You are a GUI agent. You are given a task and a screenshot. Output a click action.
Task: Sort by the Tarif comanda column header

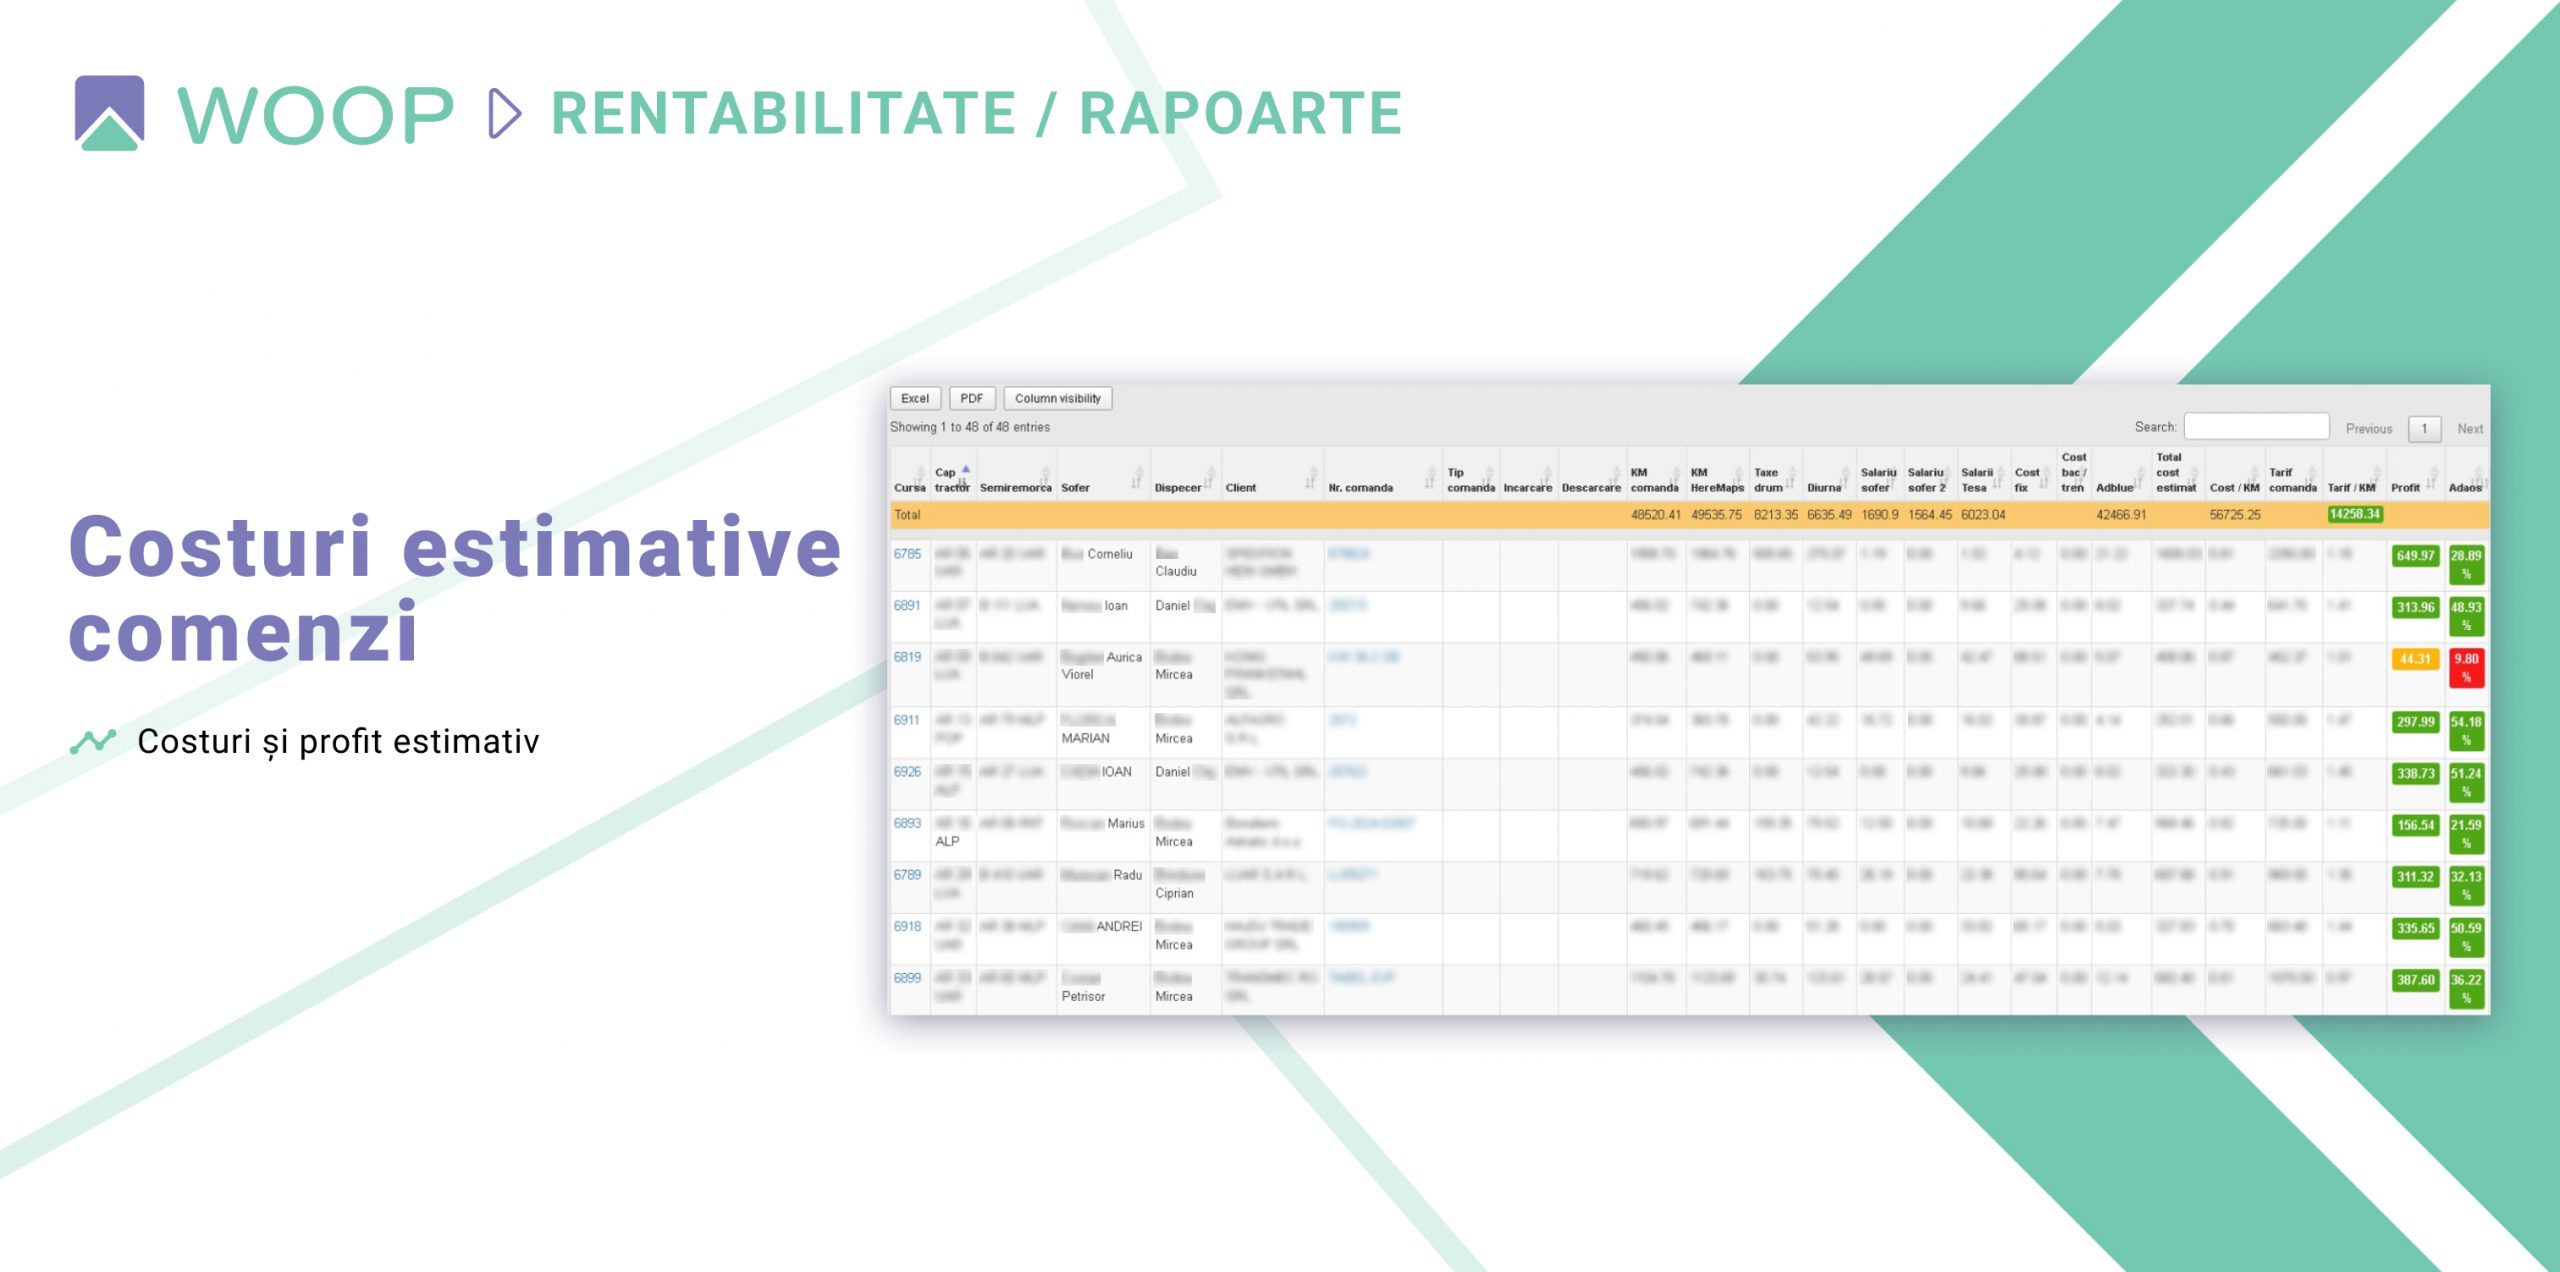click(2293, 474)
